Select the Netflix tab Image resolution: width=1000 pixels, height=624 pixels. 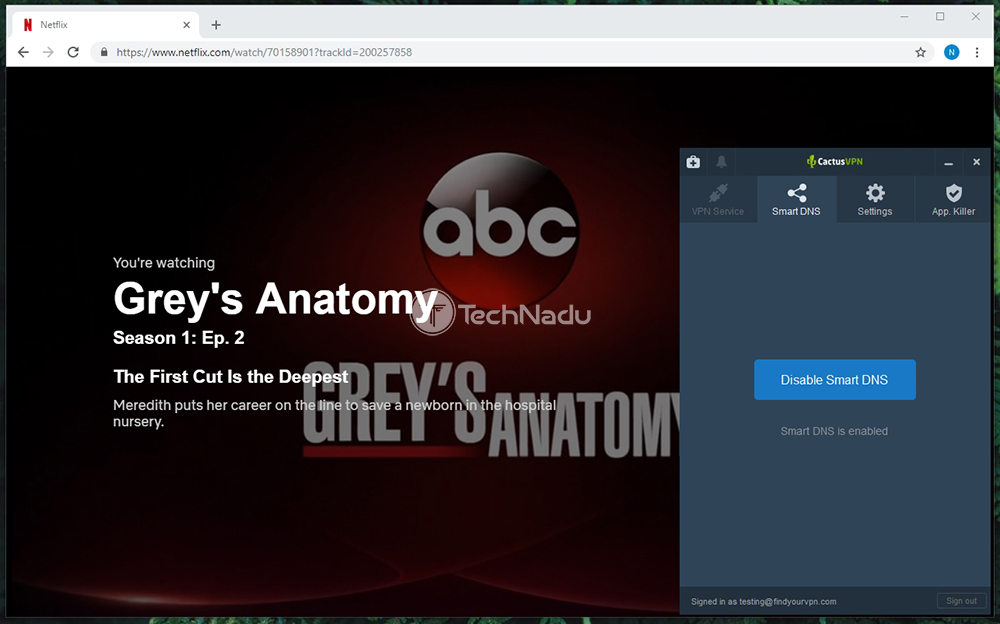[106, 25]
